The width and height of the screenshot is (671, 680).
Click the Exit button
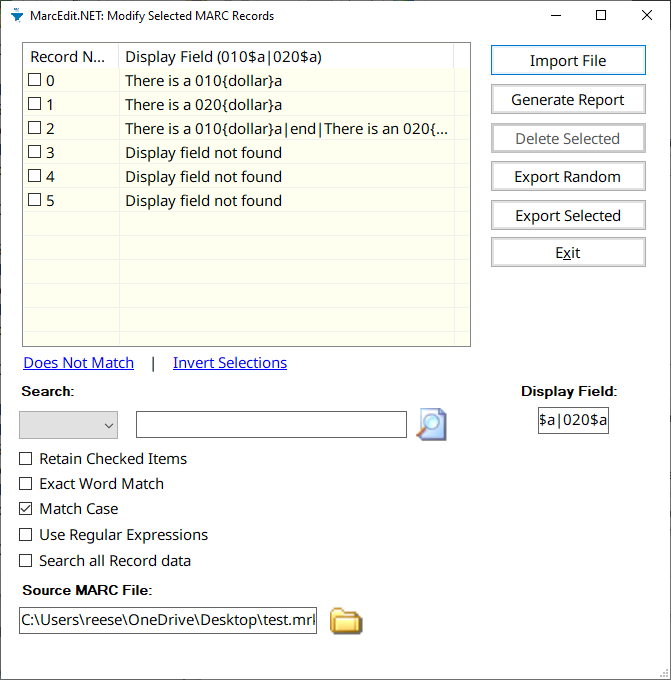[x=568, y=252]
